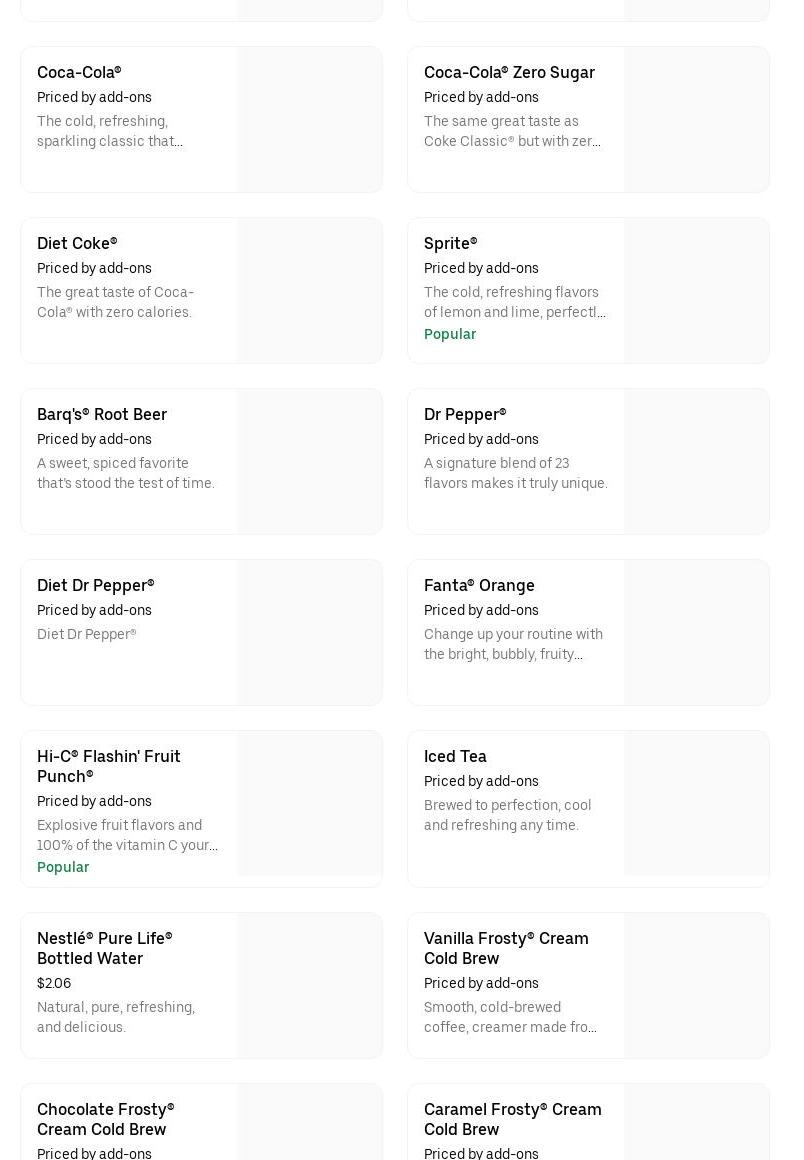The image size is (804, 1160).
Task: Choose Caramel Frosty® Cream Cold Brew title
Action: coord(512,1119)
